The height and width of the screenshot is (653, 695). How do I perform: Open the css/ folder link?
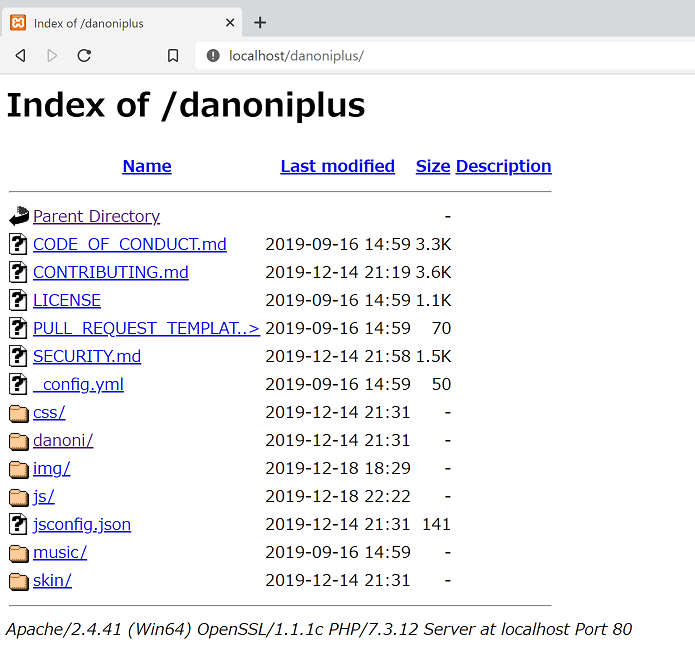click(49, 412)
